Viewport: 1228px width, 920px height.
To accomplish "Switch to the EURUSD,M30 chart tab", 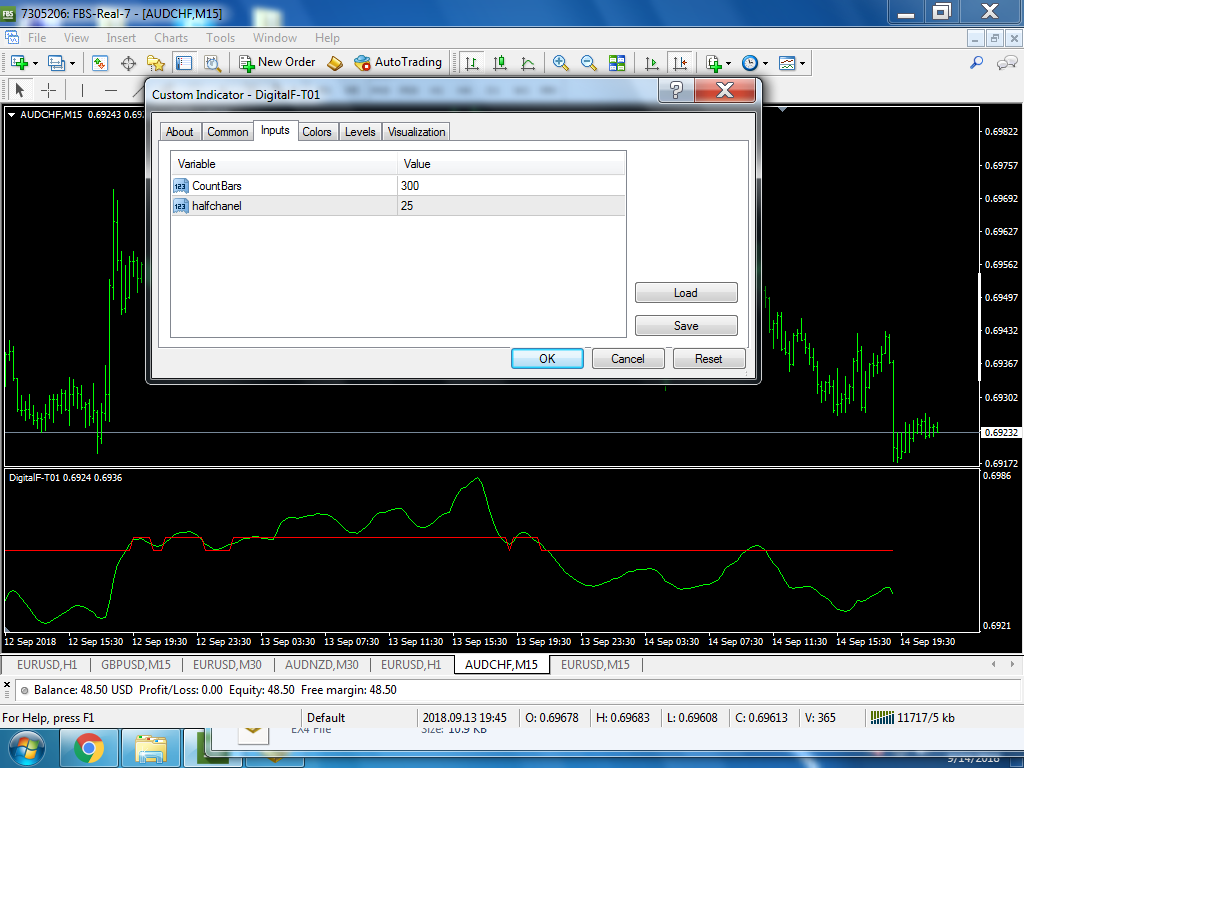I will 228,665.
